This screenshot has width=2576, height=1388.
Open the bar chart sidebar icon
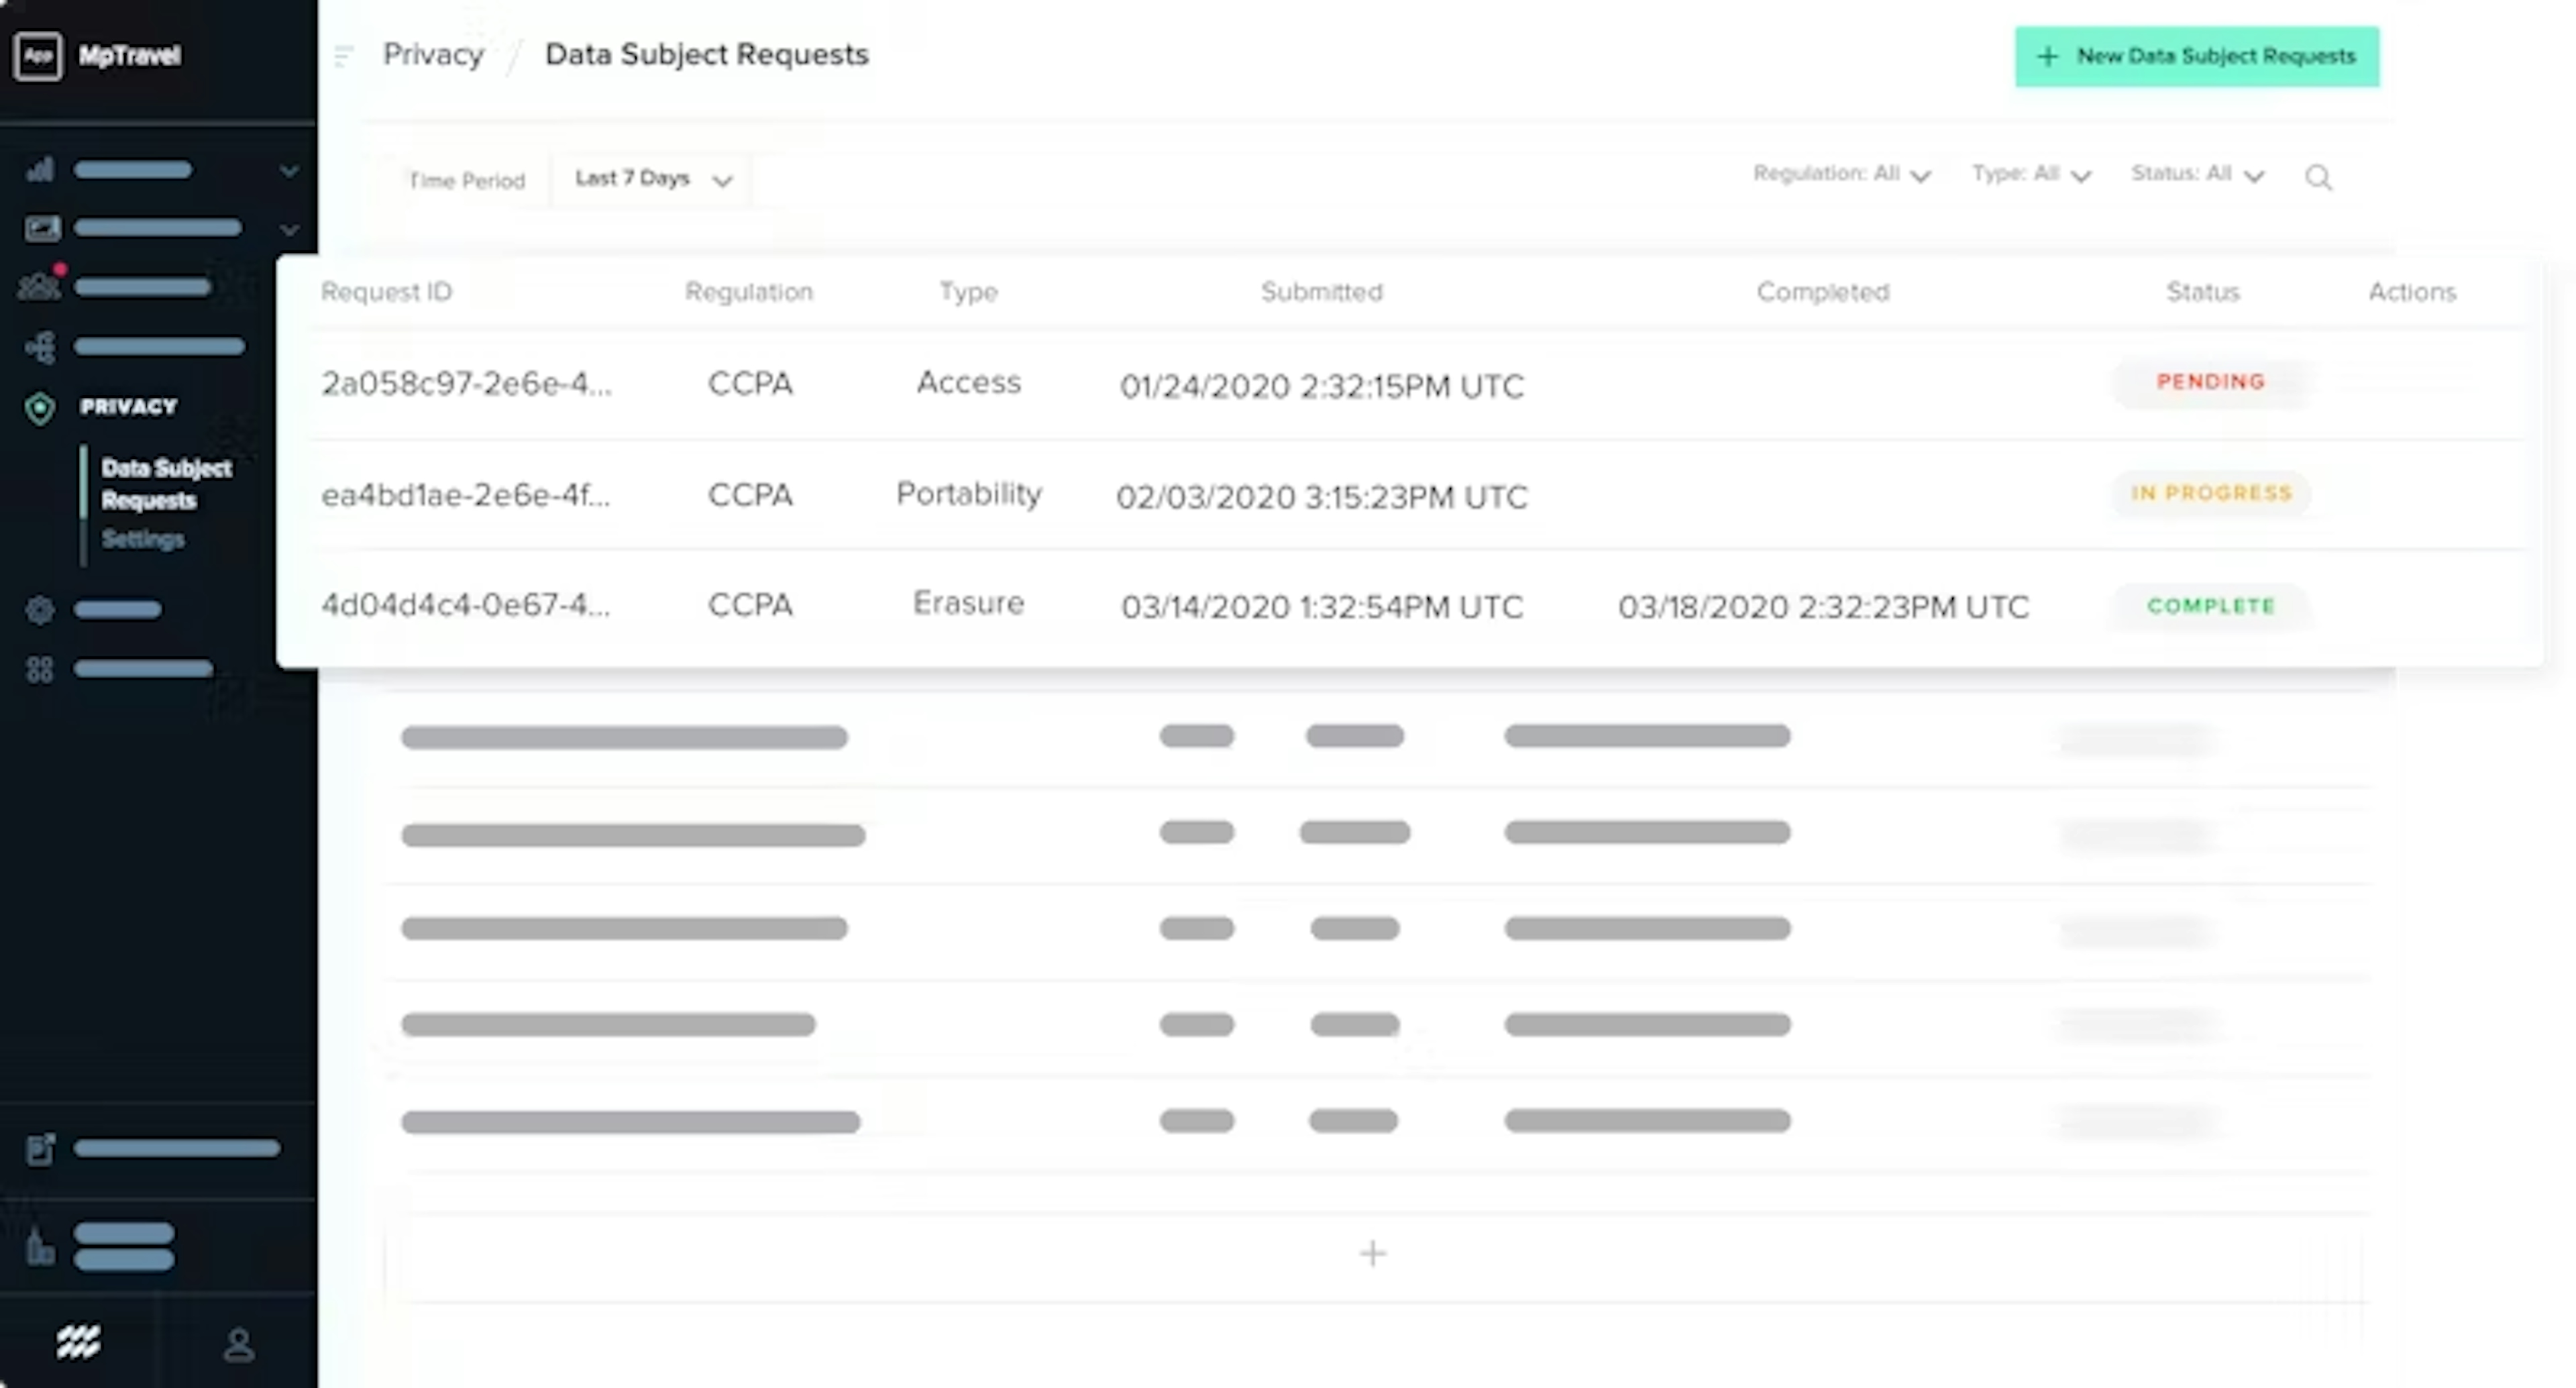pyautogui.click(x=40, y=170)
